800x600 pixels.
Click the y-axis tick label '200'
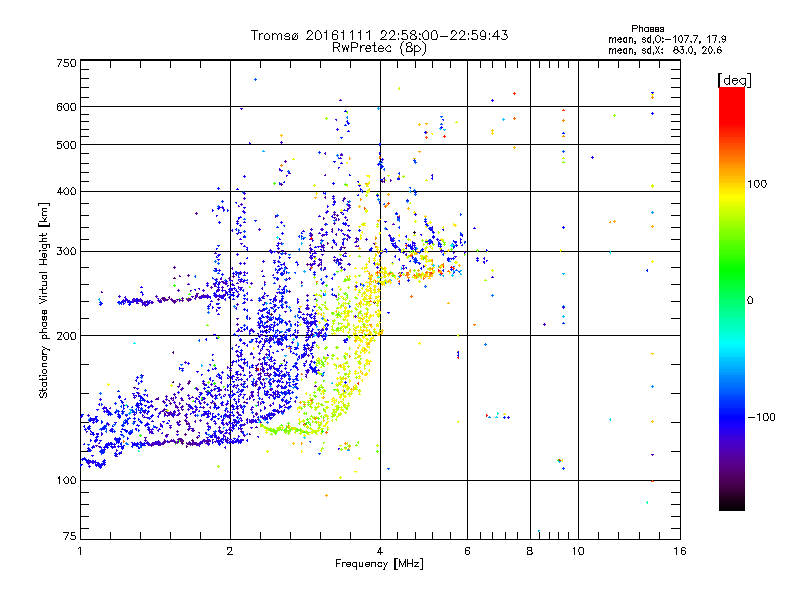66,336
